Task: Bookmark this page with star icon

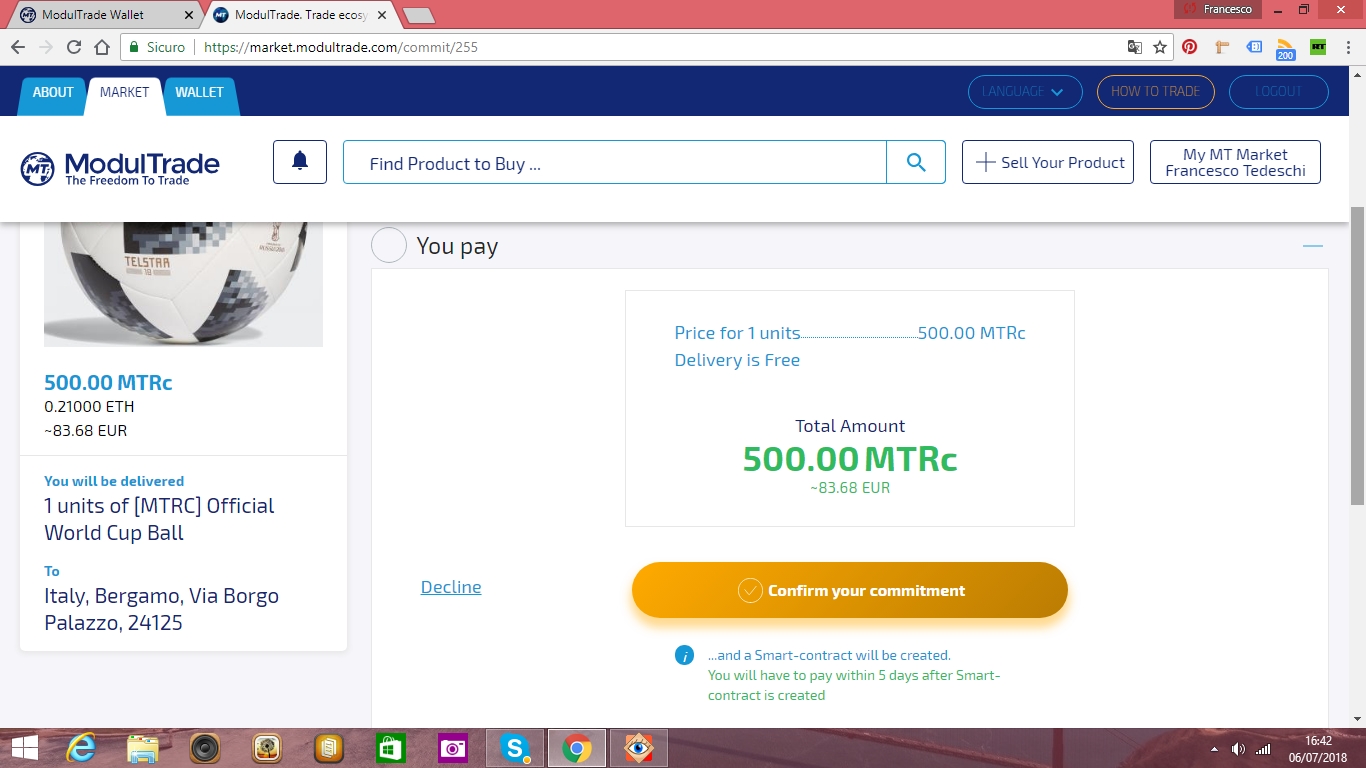Action: [1160, 47]
